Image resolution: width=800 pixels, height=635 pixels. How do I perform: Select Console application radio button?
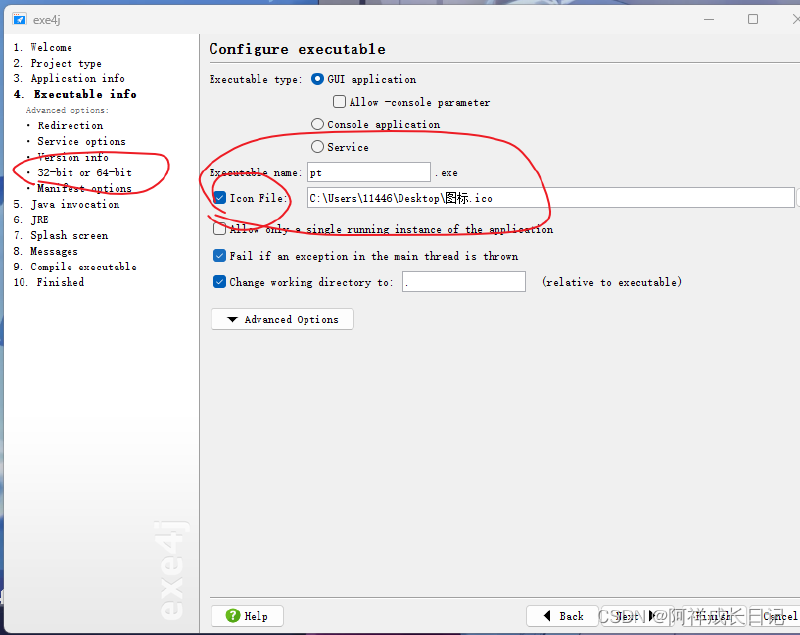click(317, 124)
